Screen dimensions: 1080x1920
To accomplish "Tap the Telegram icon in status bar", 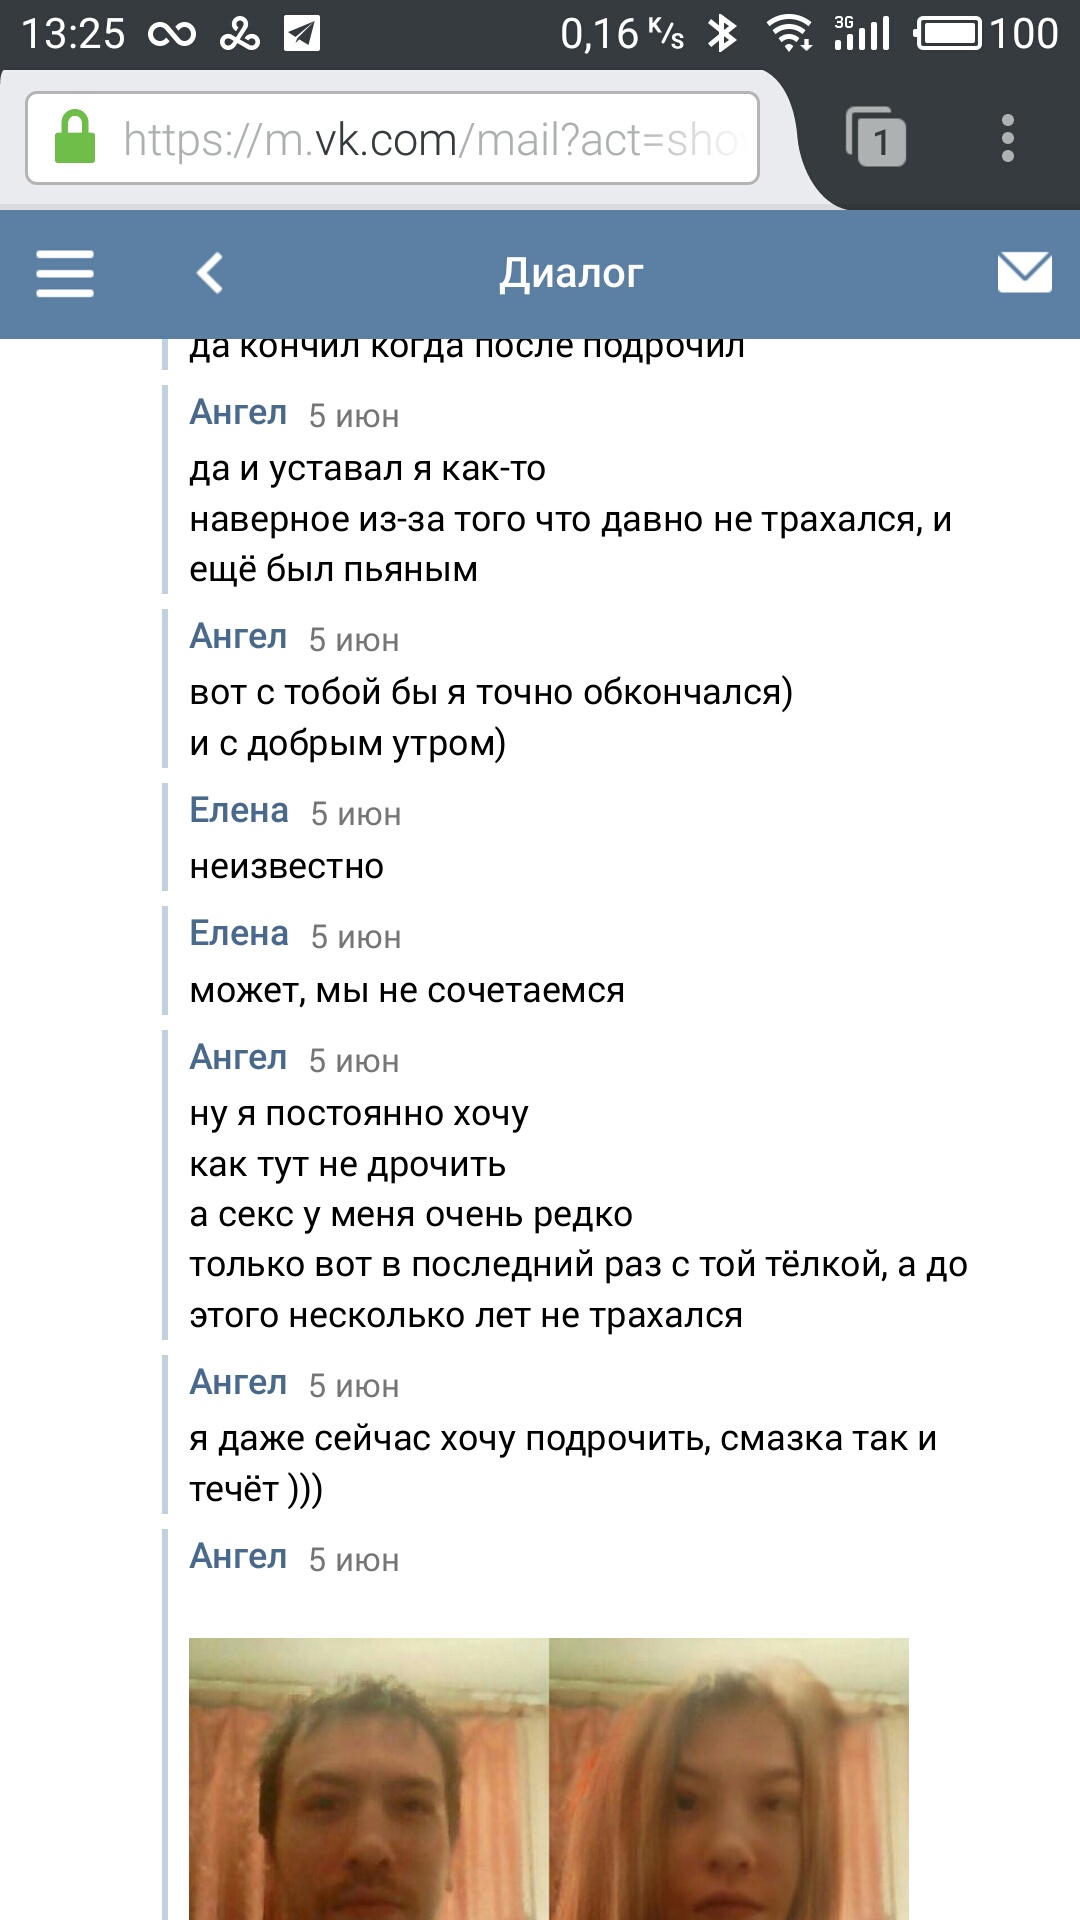I will pos(302,34).
